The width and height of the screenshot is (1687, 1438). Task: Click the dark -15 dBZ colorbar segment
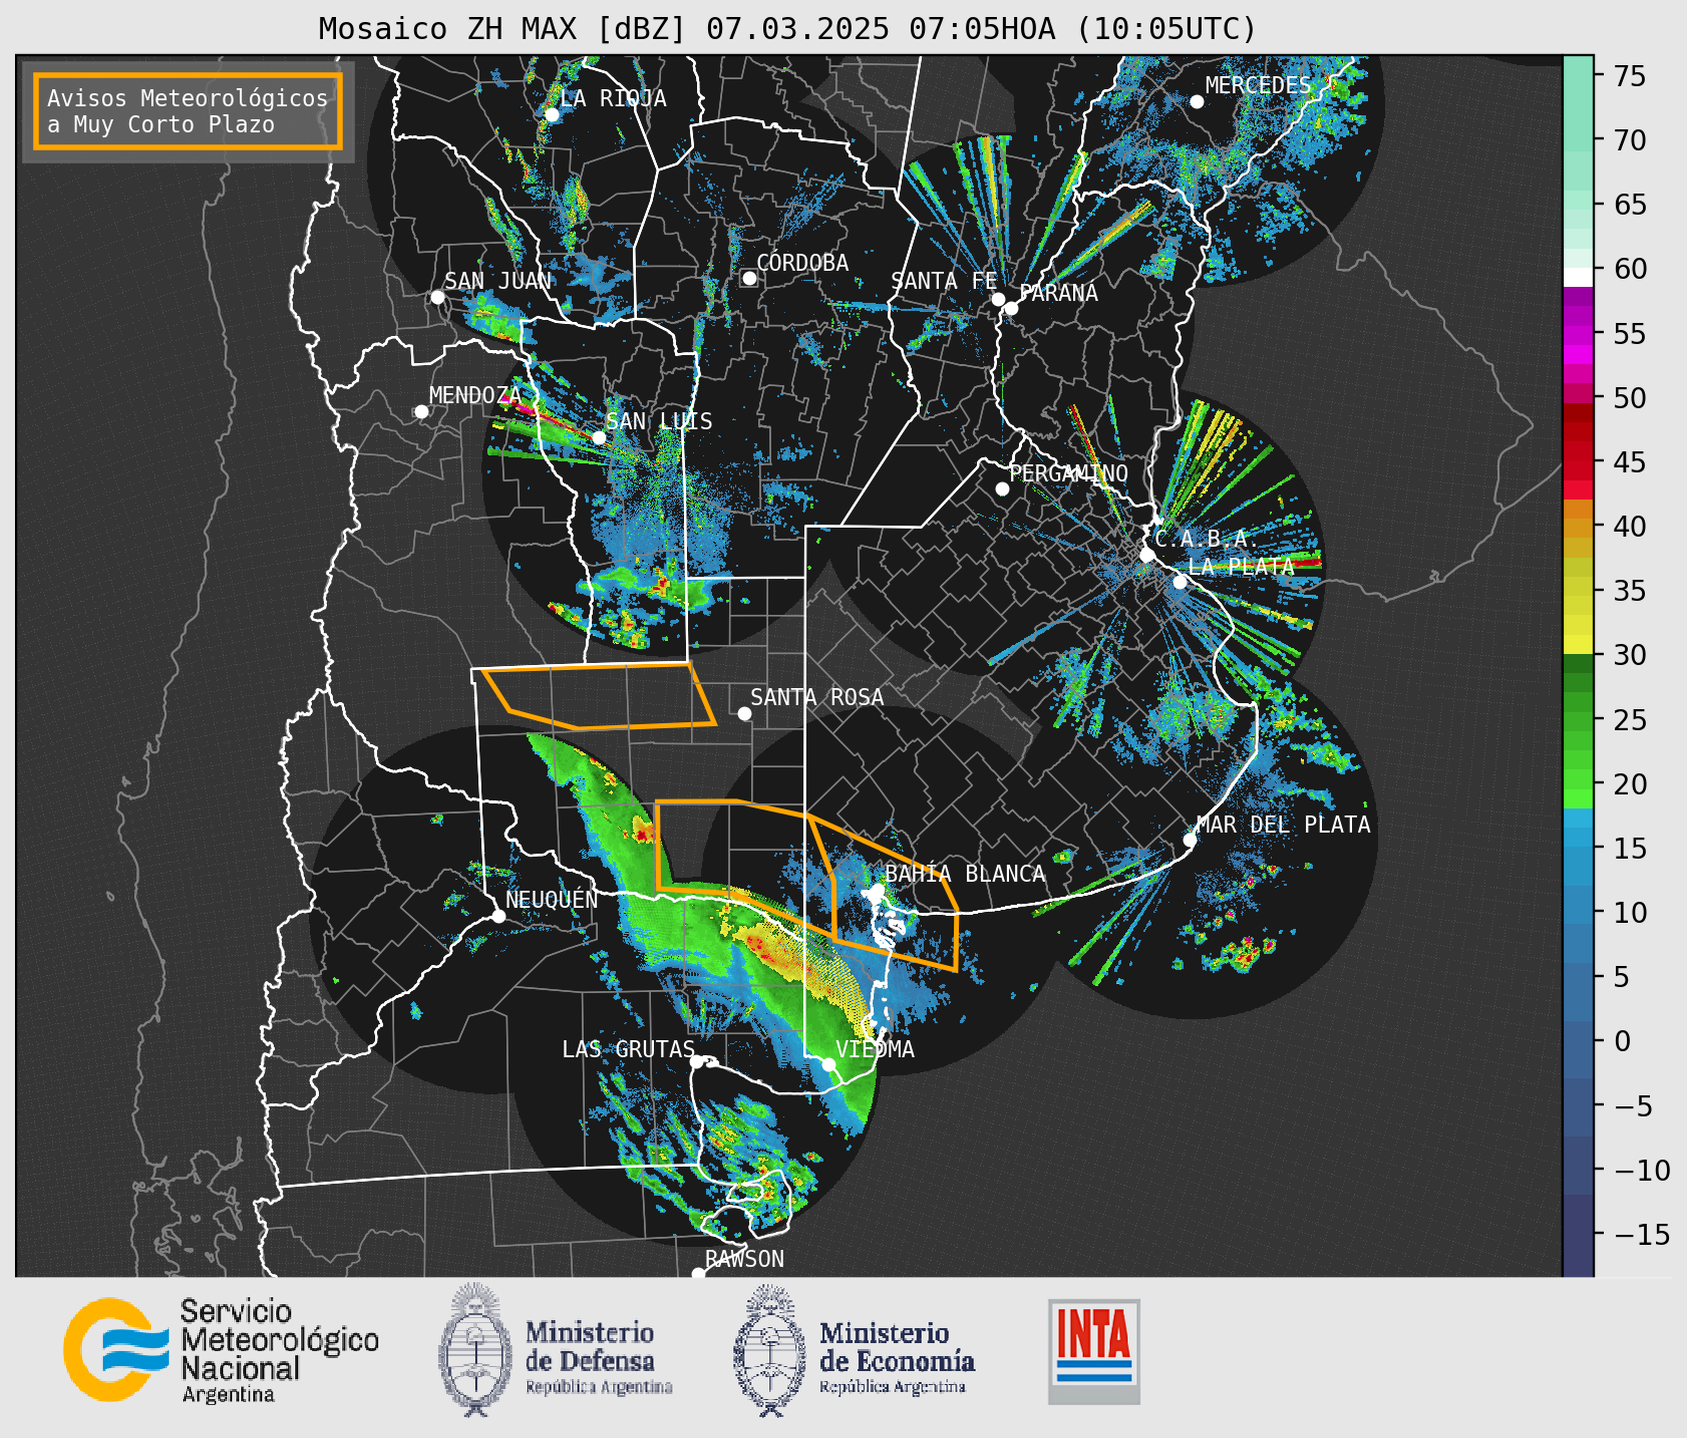(1578, 1234)
